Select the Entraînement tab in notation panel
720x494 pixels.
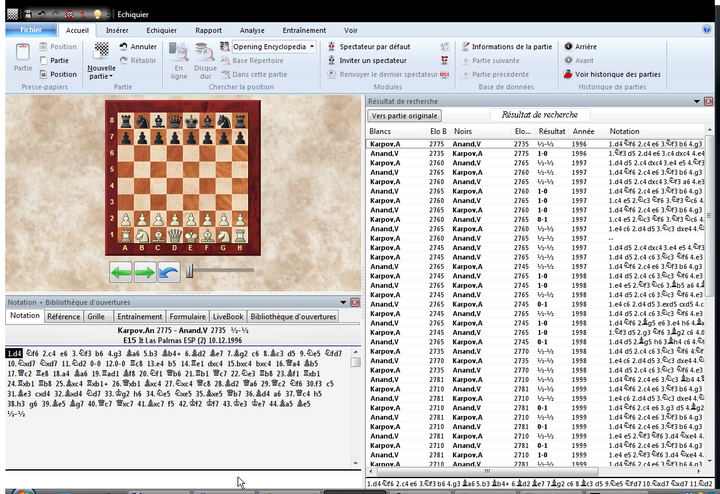click(x=140, y=316)
